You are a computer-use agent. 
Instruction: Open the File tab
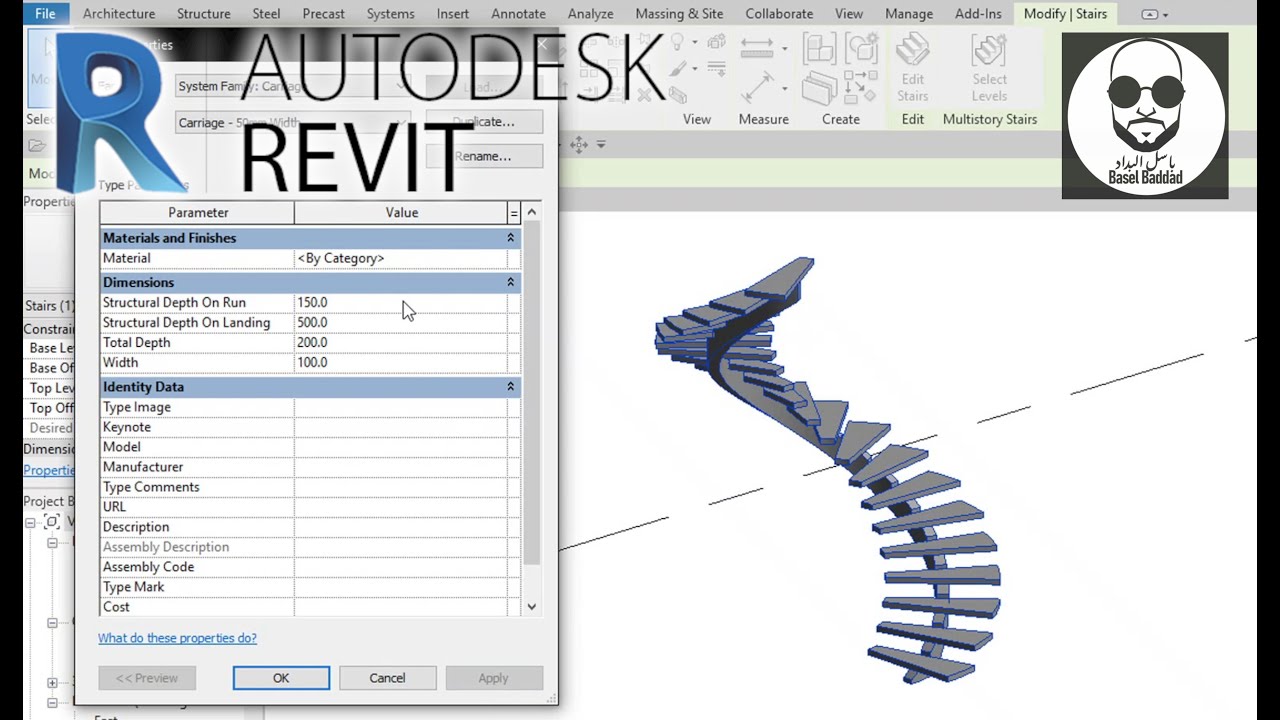click(x=45, y=14)
